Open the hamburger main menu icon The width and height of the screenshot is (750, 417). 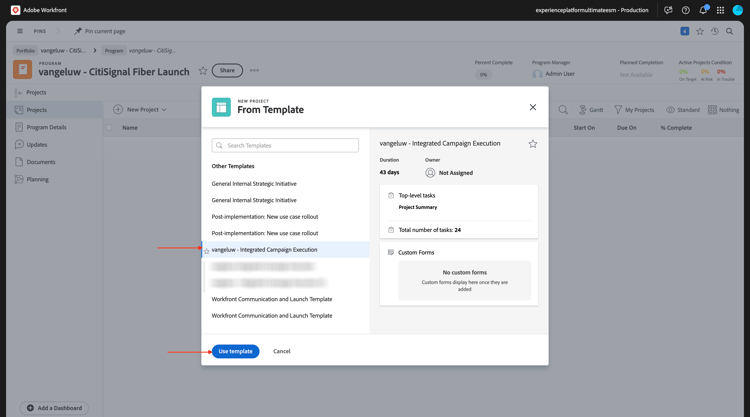20,31
